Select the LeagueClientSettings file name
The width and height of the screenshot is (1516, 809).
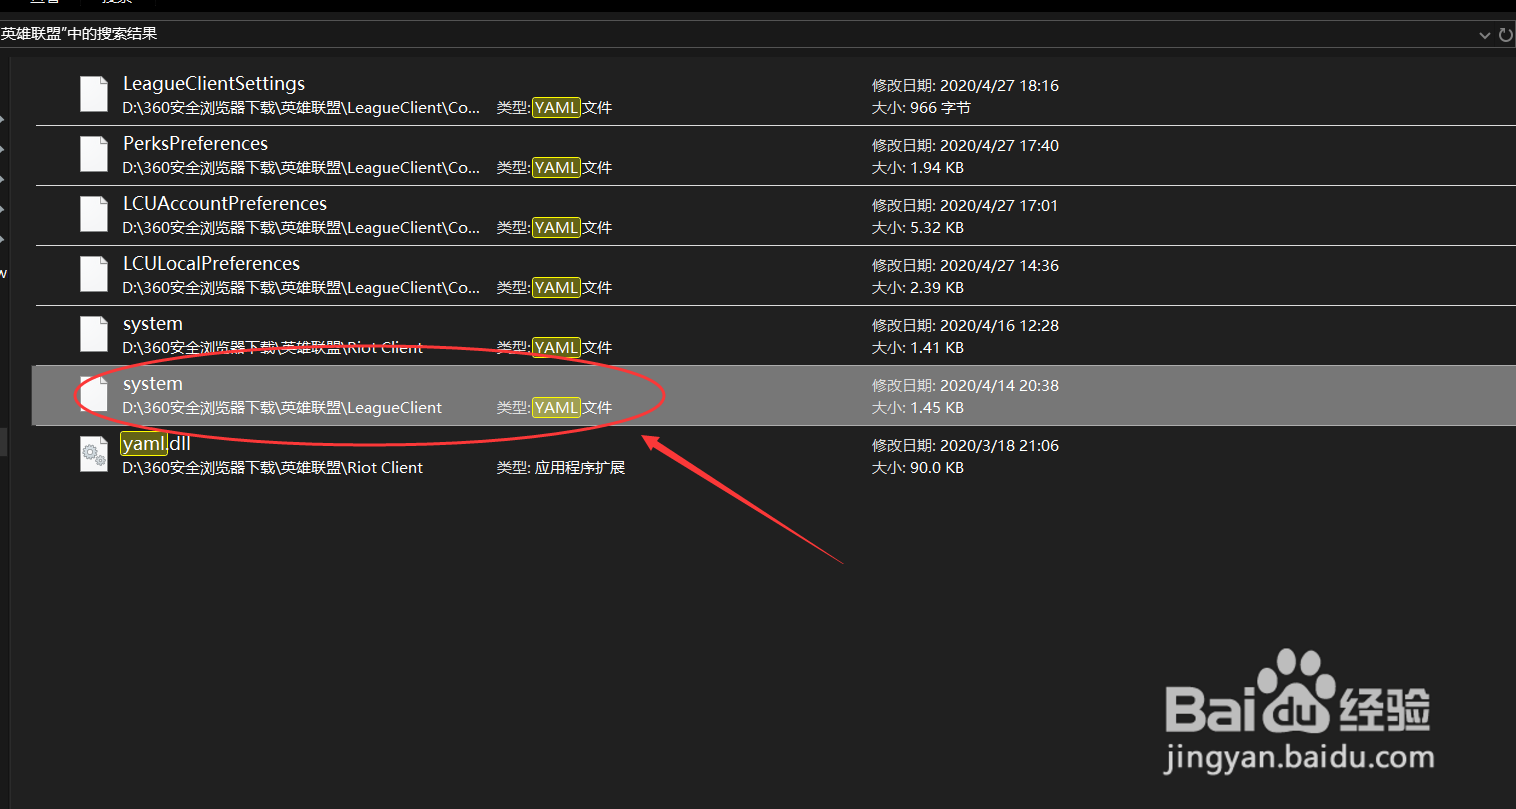click(214, 84)
